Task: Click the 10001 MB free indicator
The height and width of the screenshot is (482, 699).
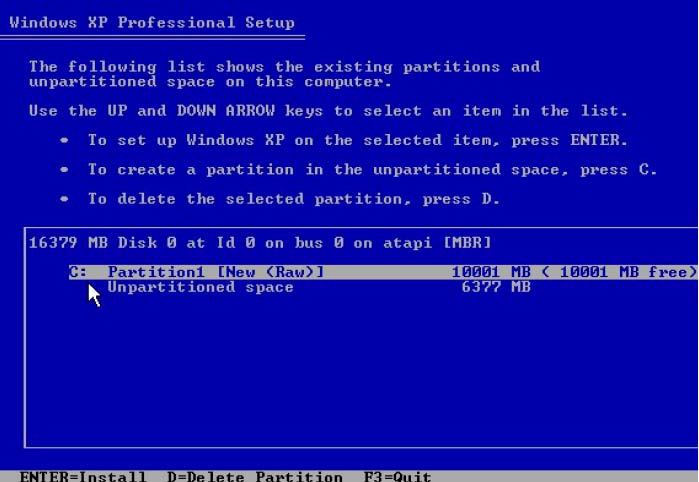Action: tap(619, 272)
